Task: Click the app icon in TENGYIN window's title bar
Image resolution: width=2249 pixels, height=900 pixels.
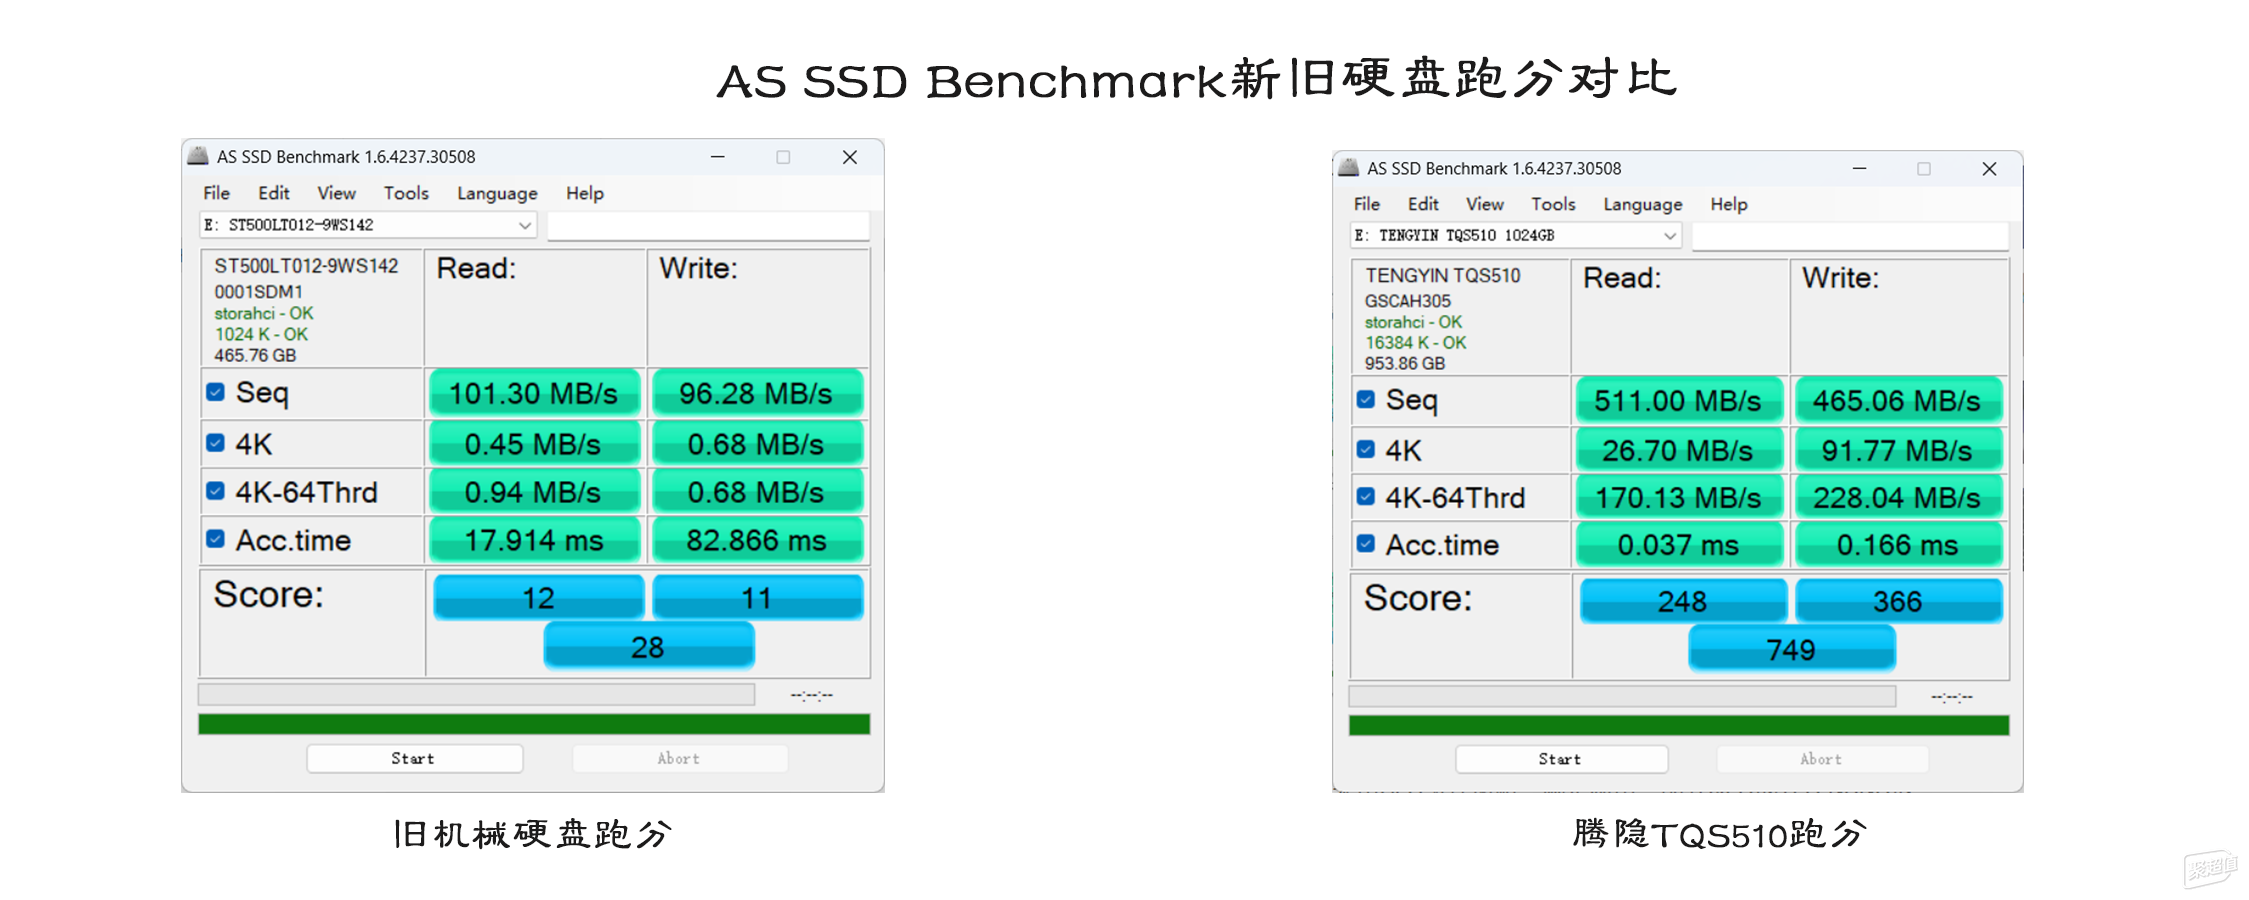Action: pos(1349,167)
